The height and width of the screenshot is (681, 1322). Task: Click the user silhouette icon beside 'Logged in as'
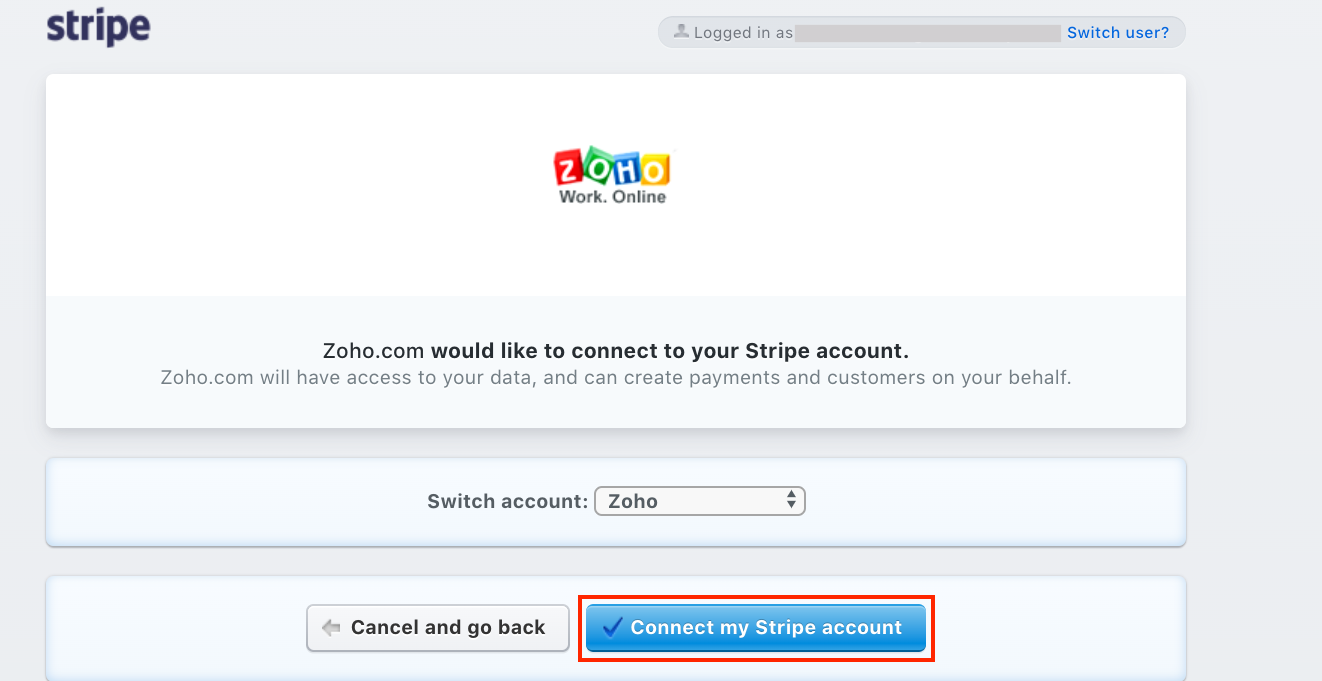click(683, 31)
